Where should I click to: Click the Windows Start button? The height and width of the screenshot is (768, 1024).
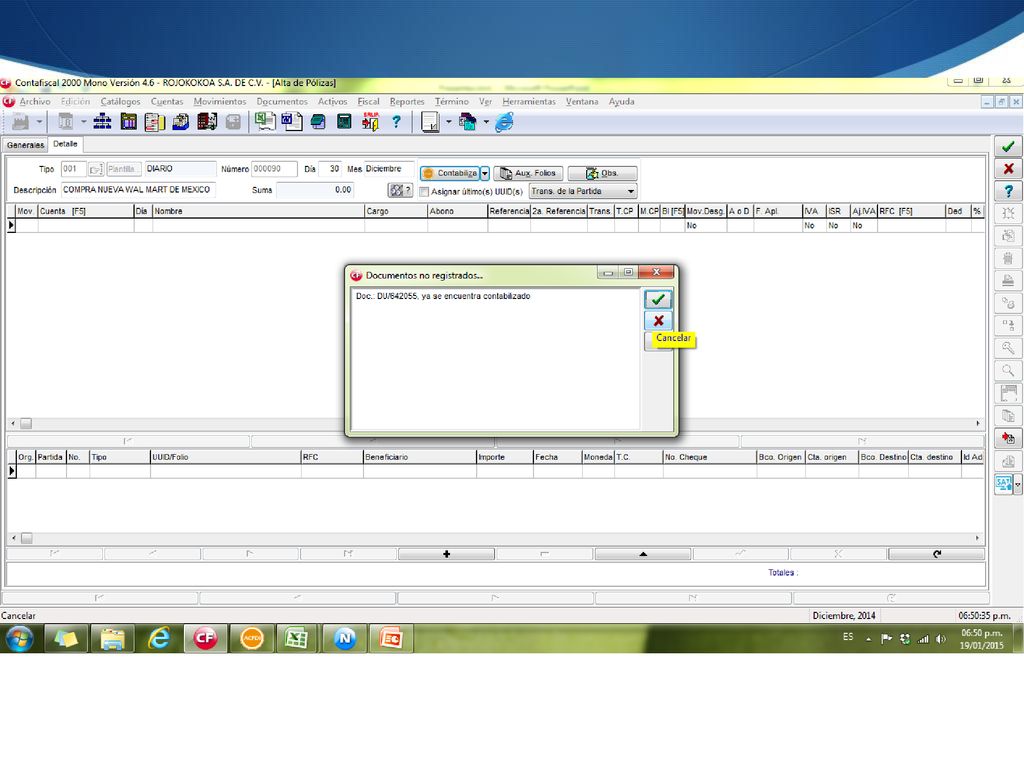point(20,638)
